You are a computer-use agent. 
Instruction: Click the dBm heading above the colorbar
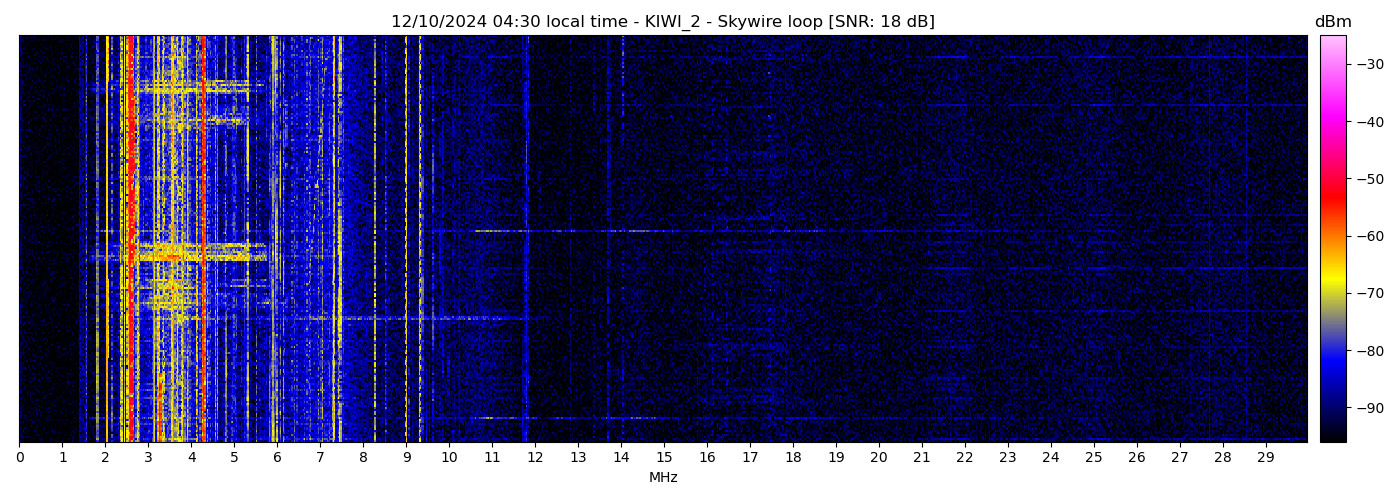1332,22
